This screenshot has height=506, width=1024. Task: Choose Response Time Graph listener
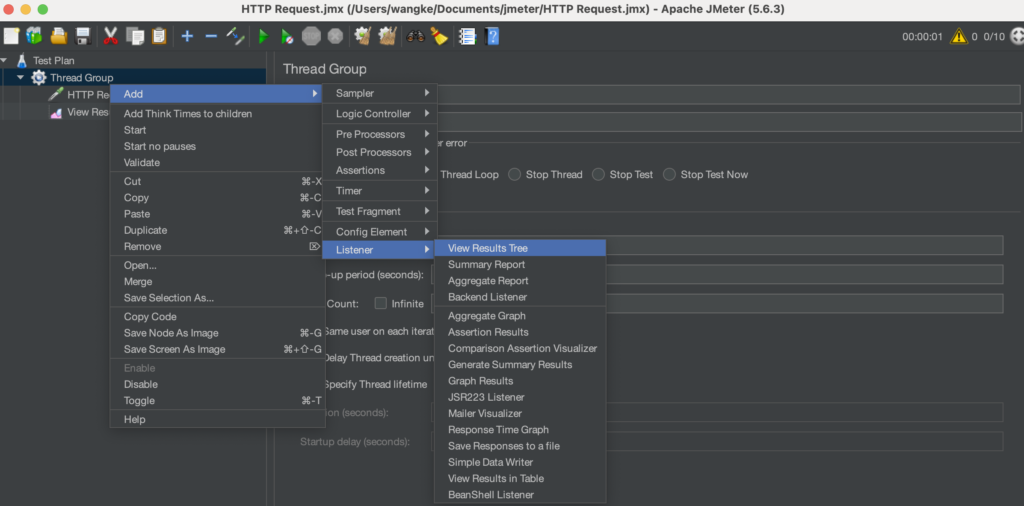tap(520, 430)
